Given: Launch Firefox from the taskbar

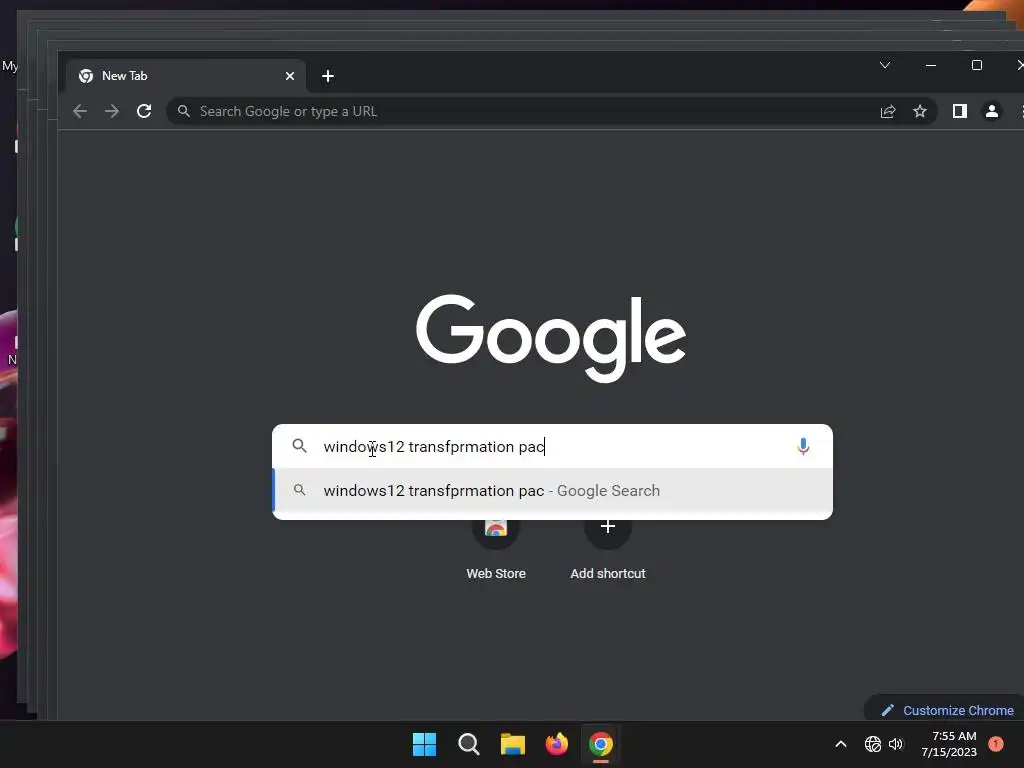Looking at the screenshot, I should pyautogui.click(x=556, y=744).
